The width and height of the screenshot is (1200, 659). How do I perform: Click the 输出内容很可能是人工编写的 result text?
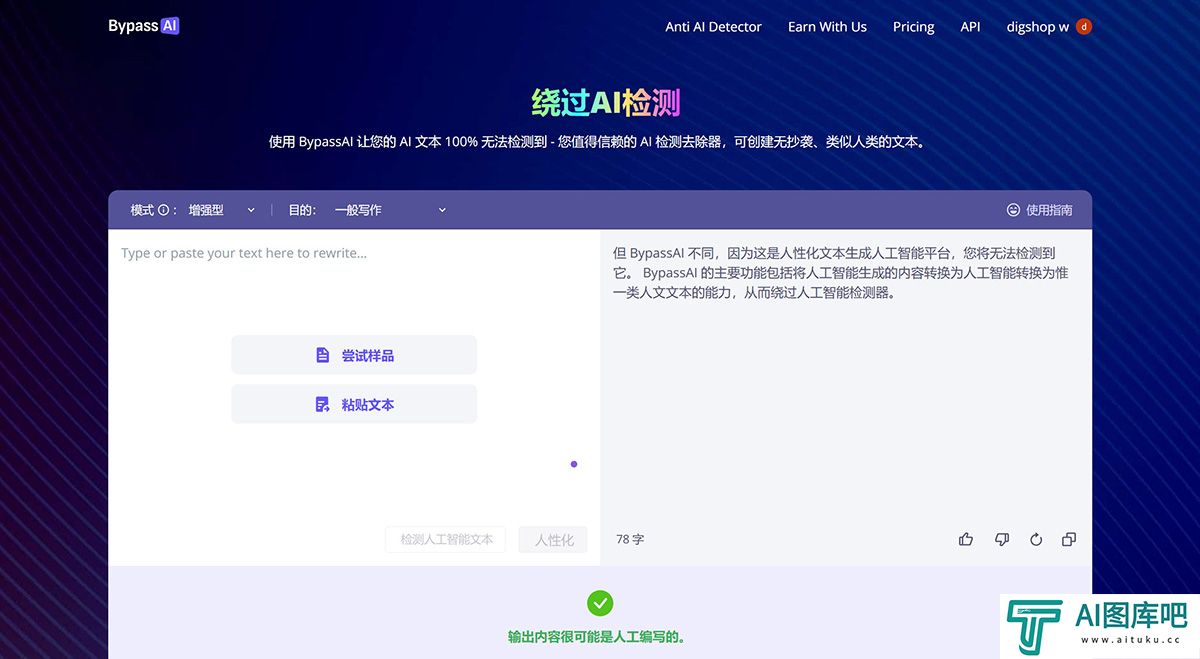[x=600, y=637]
